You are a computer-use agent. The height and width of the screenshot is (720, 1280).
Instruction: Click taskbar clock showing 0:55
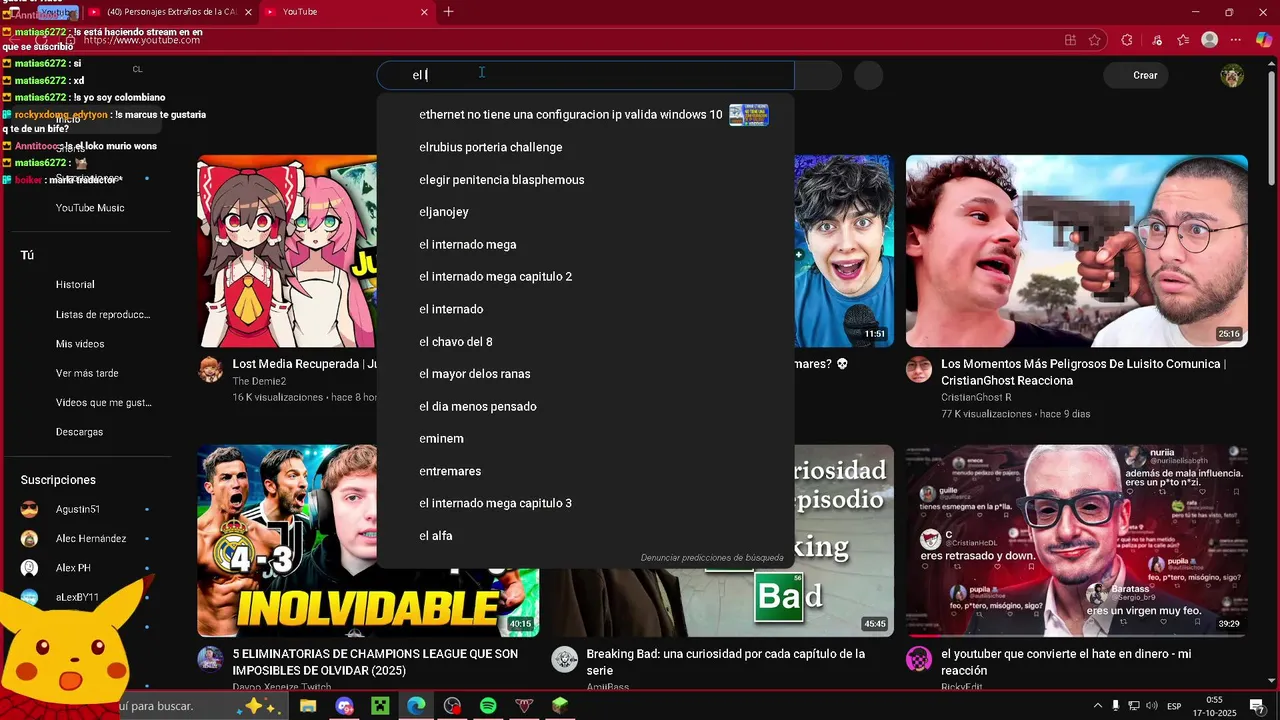coord(1215,706)
